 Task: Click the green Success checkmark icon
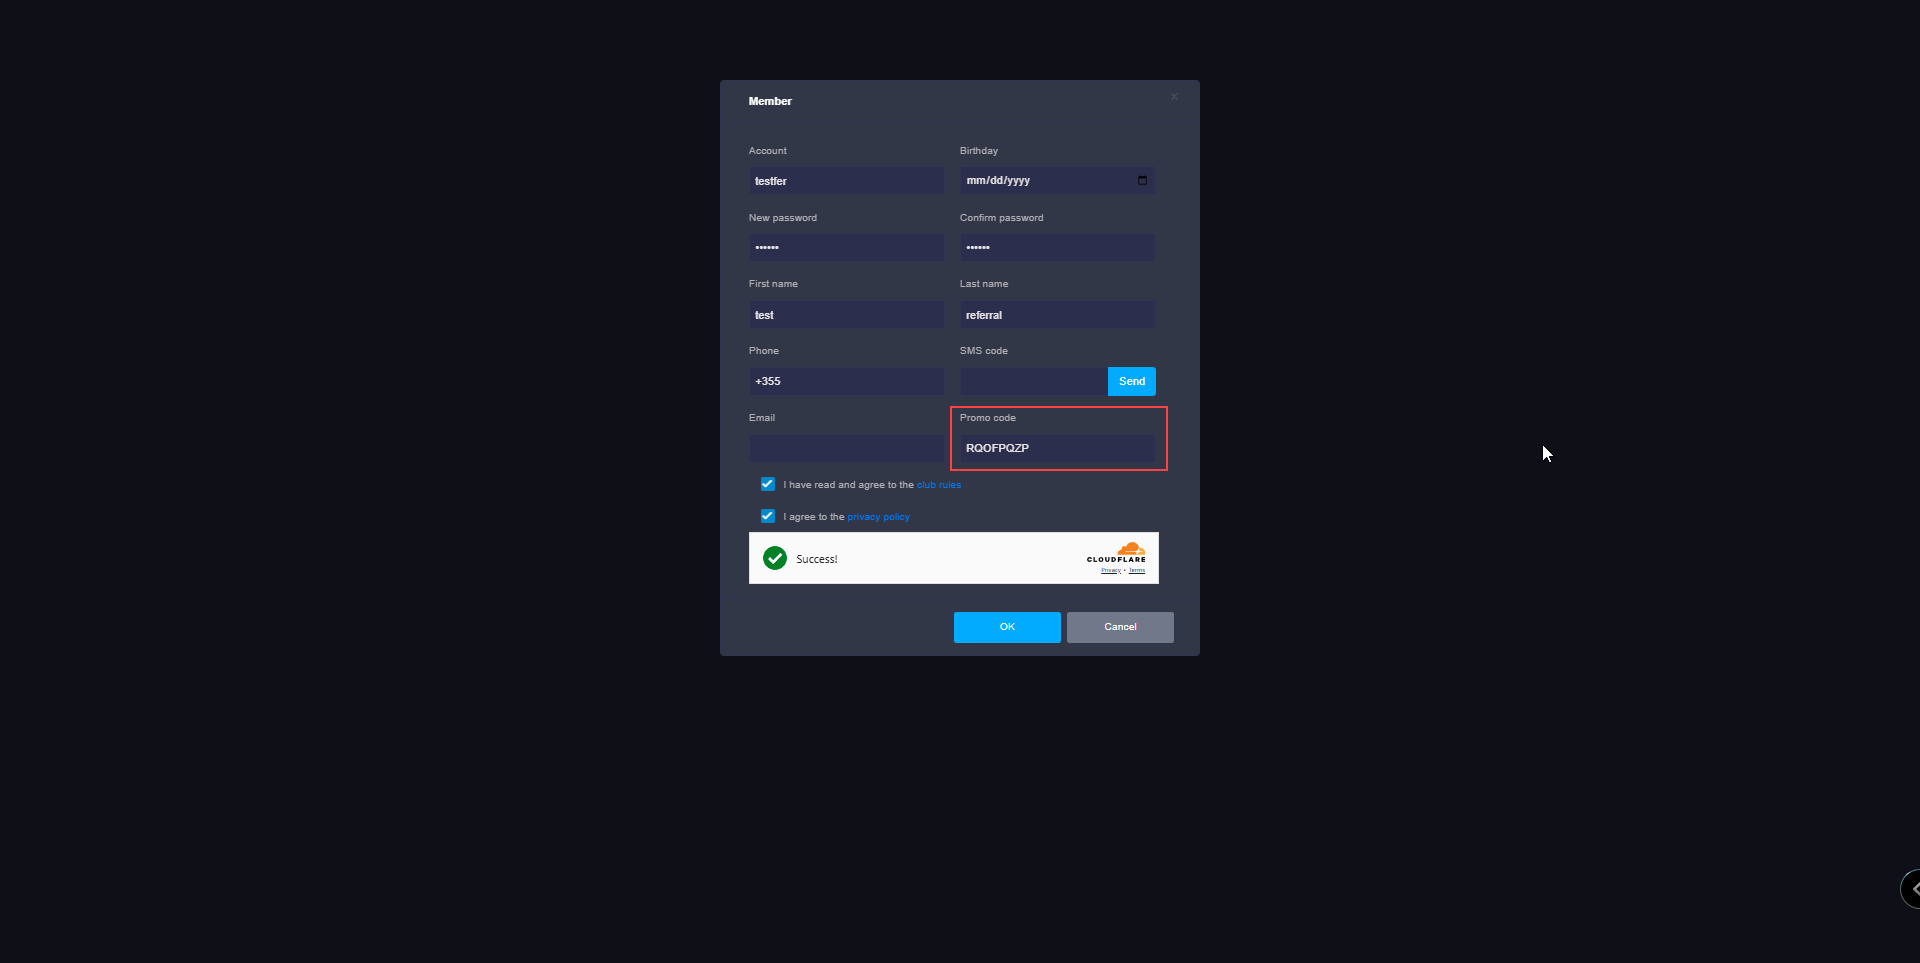click(x=775, y=558)
